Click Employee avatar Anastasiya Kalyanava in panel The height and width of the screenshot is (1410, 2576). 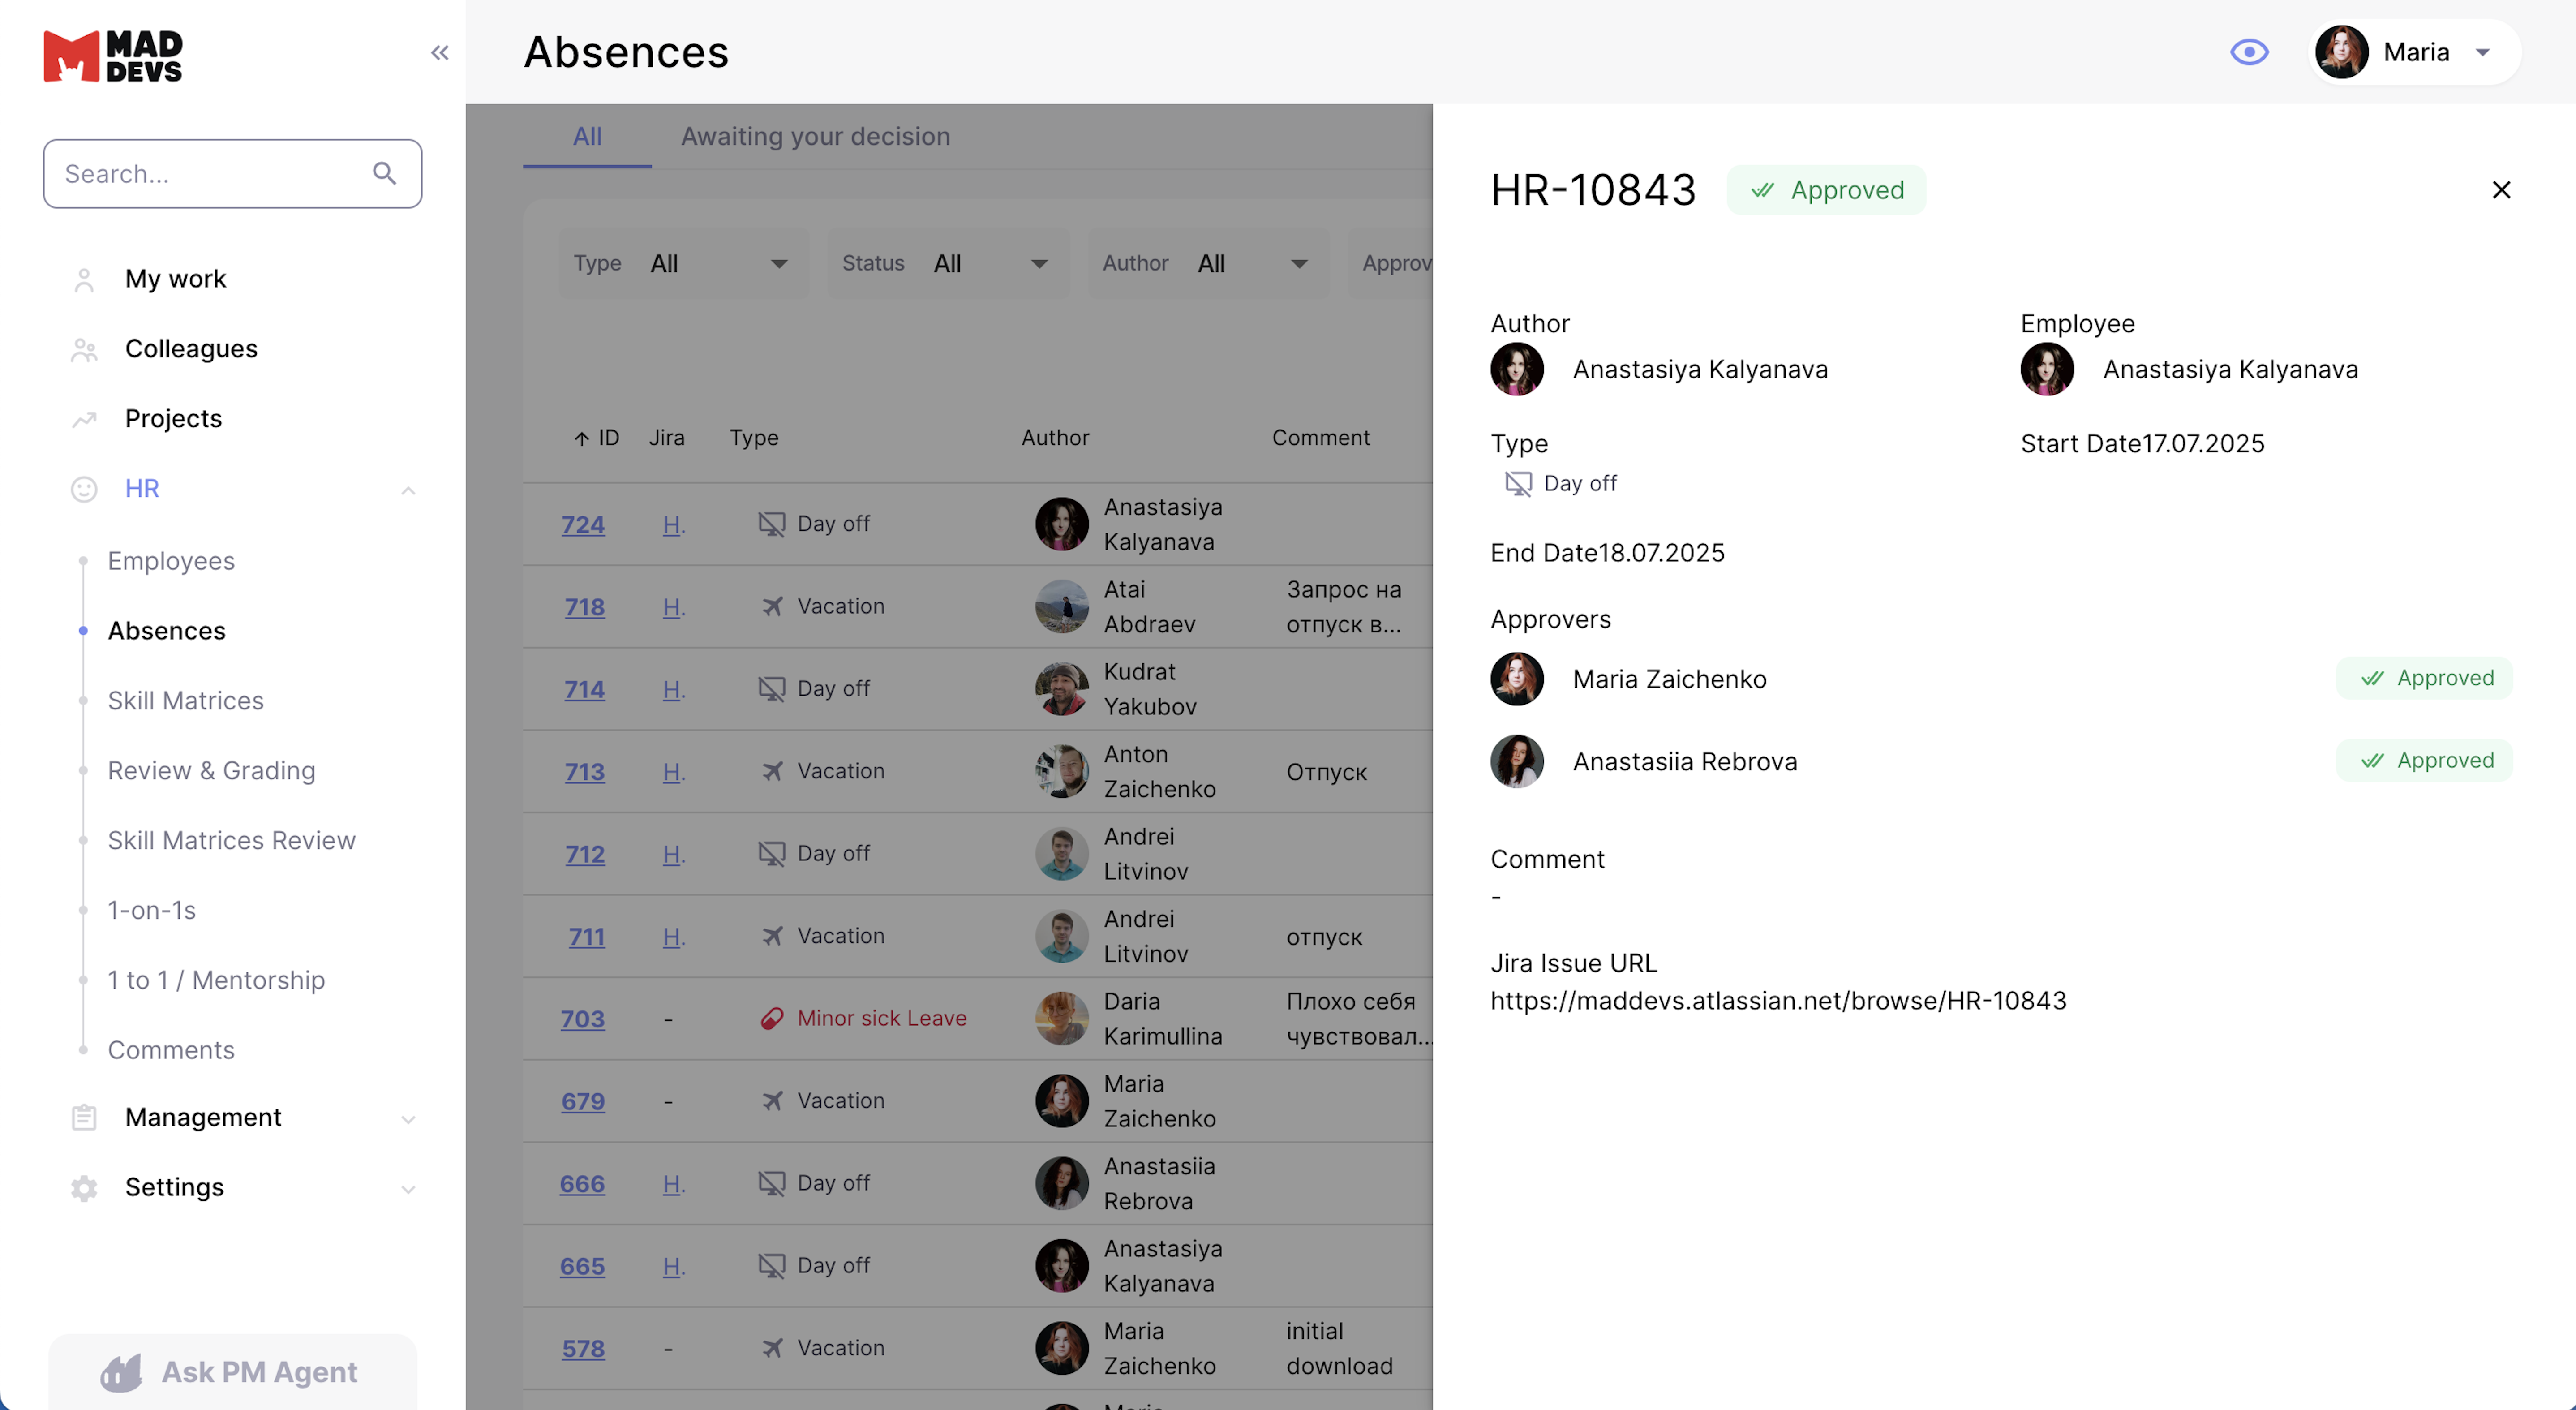pyautogui.click(x=2046, y=370)
